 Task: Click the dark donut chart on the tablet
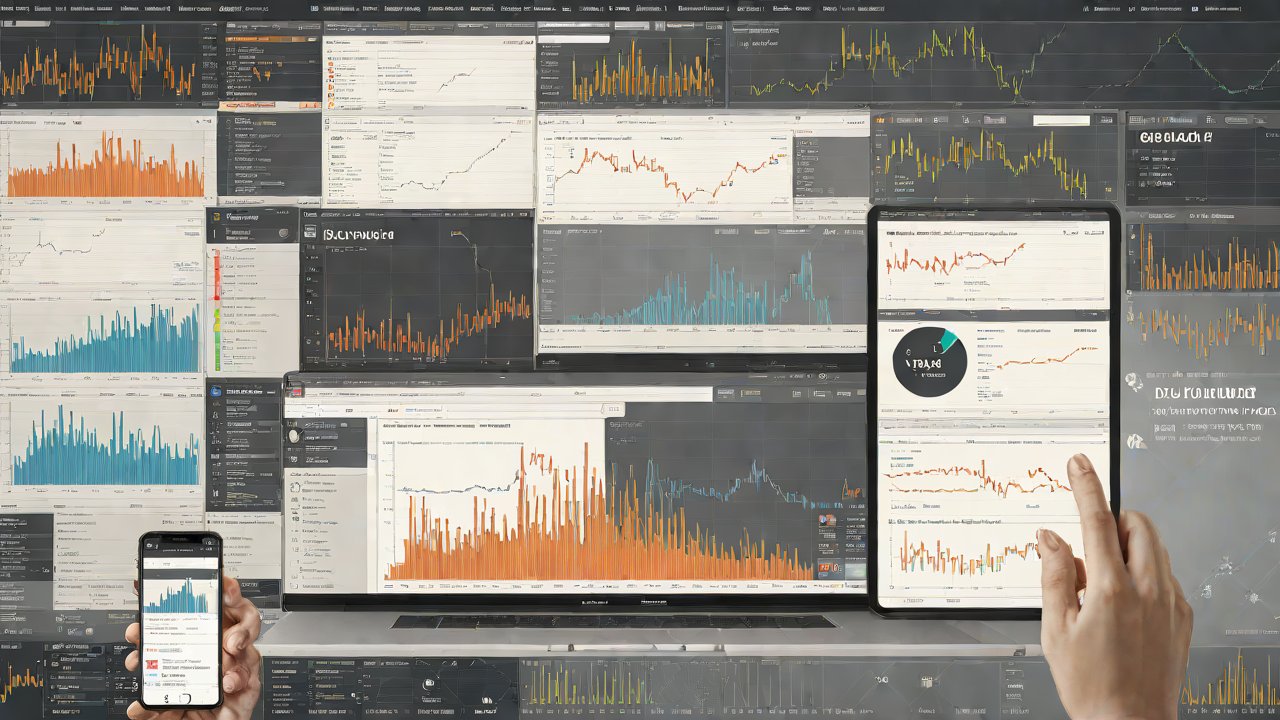(x=929, y=362)
